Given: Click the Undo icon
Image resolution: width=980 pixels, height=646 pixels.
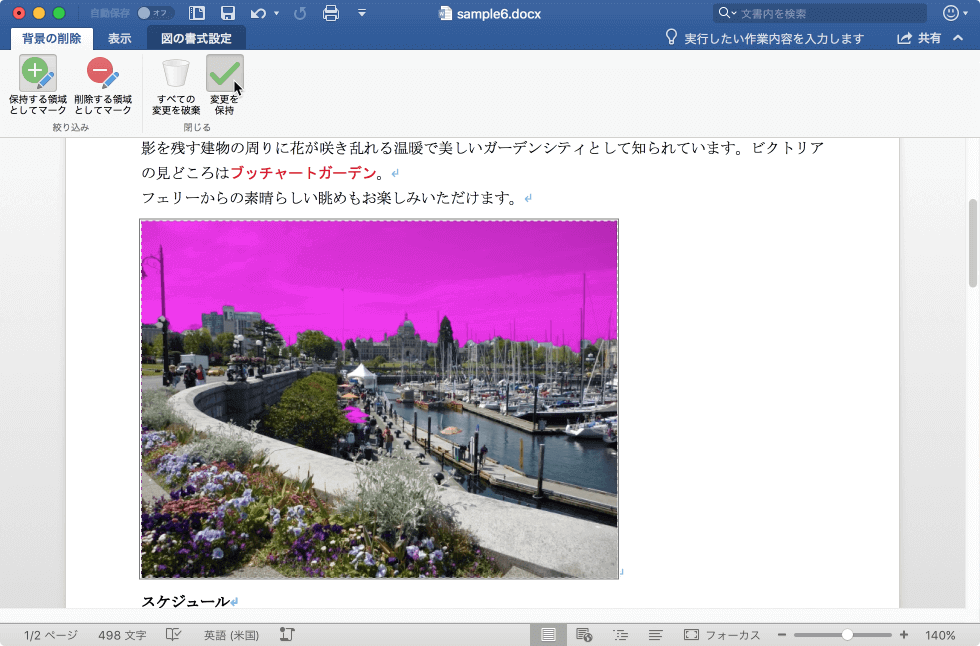Looking at the screenshot, I should (x=260, y=14).
